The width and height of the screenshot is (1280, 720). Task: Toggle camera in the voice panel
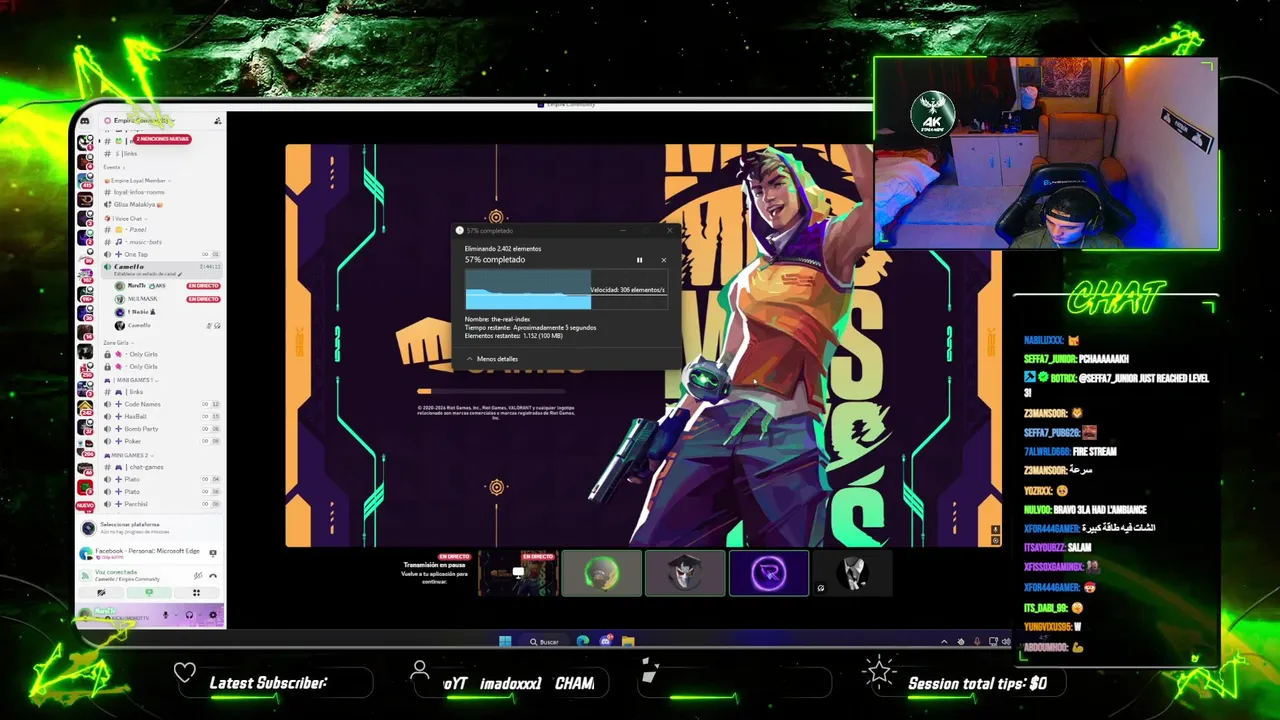101,593
